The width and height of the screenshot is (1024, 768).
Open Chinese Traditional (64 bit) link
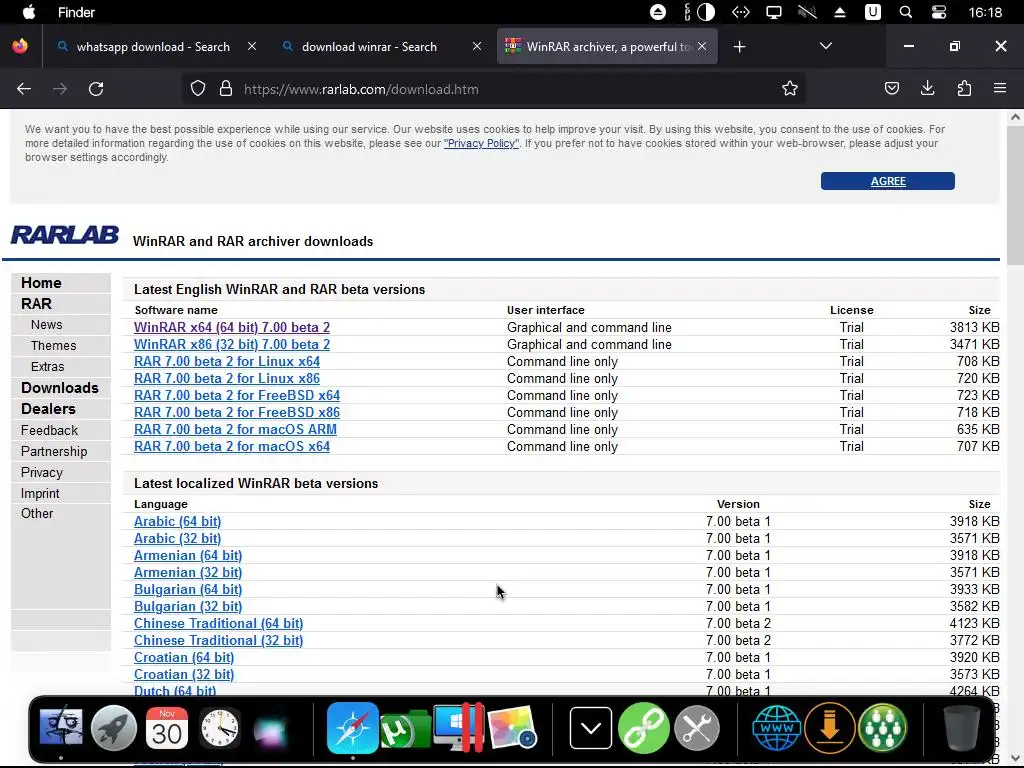pyautogui.click(x=219, y=623)
